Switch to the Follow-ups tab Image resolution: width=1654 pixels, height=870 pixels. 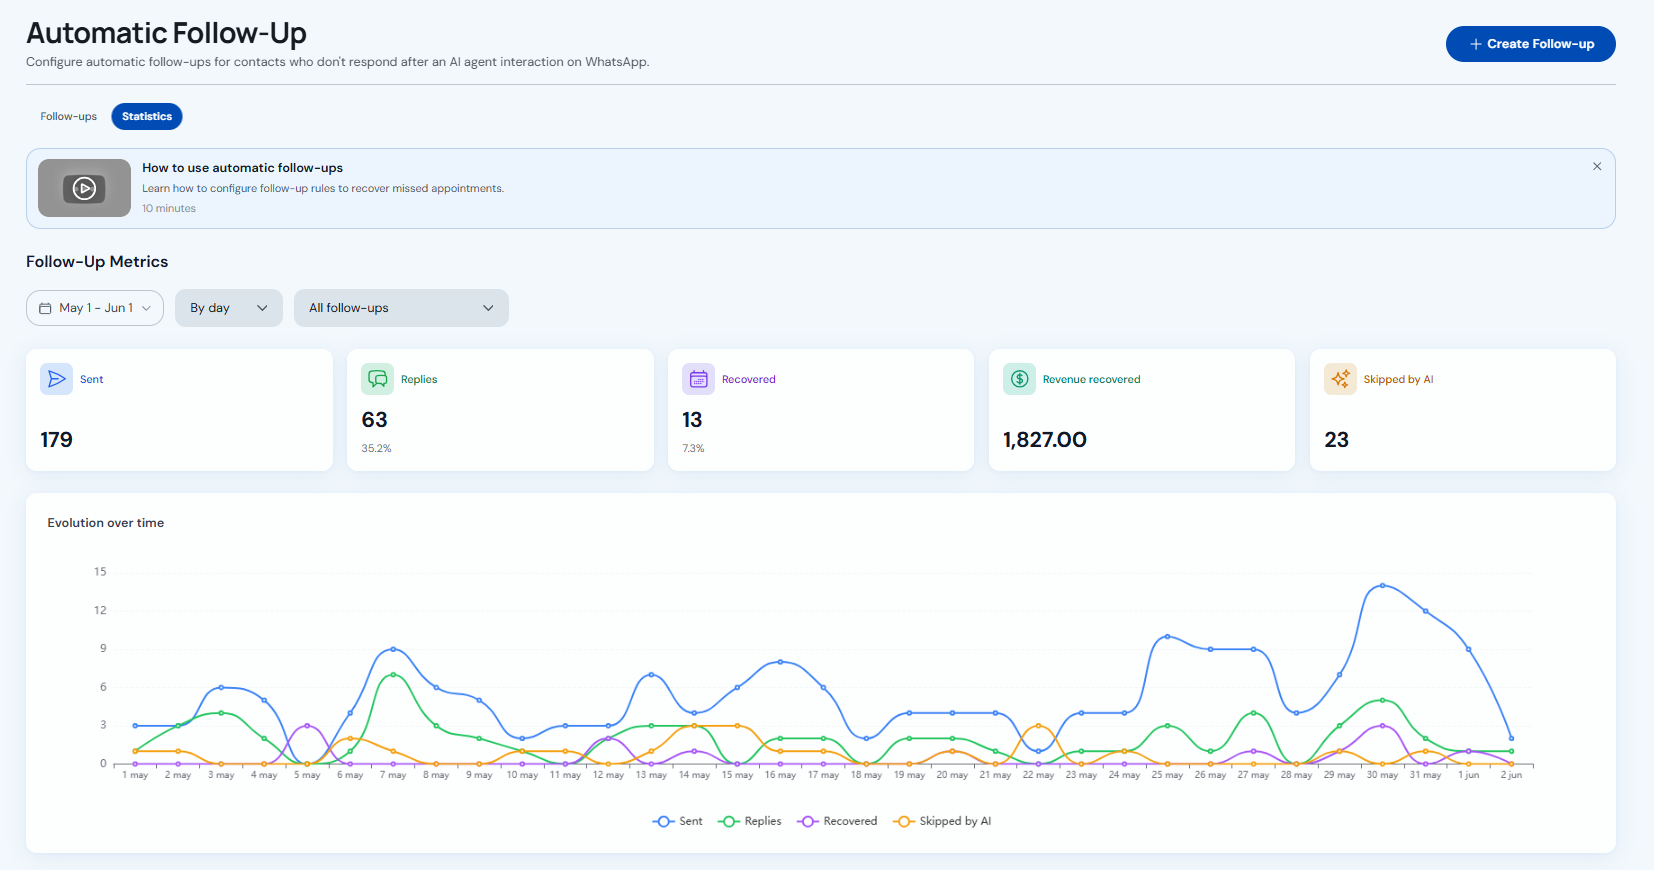[x=69, y=117]
